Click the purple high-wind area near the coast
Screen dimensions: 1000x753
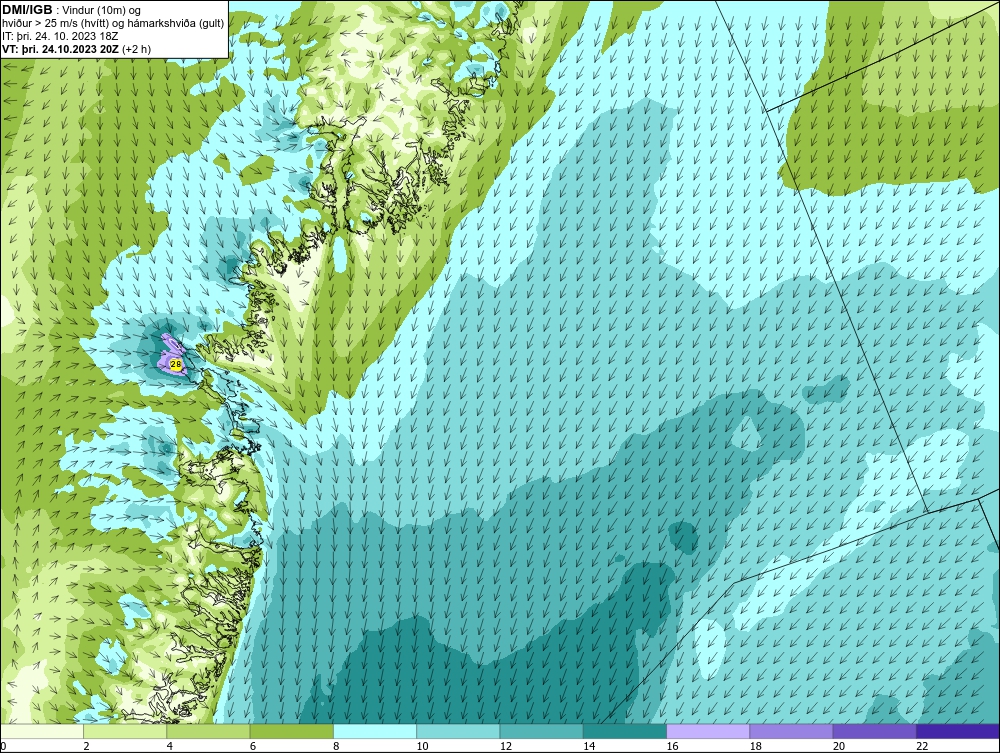tap(171, 354)
